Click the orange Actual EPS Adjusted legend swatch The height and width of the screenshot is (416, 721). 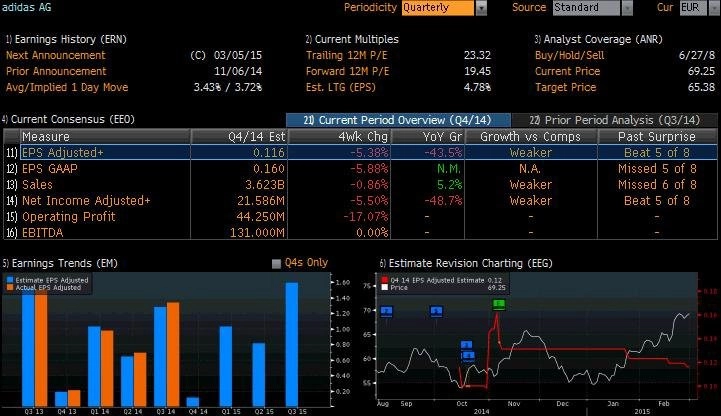point(10,288)
